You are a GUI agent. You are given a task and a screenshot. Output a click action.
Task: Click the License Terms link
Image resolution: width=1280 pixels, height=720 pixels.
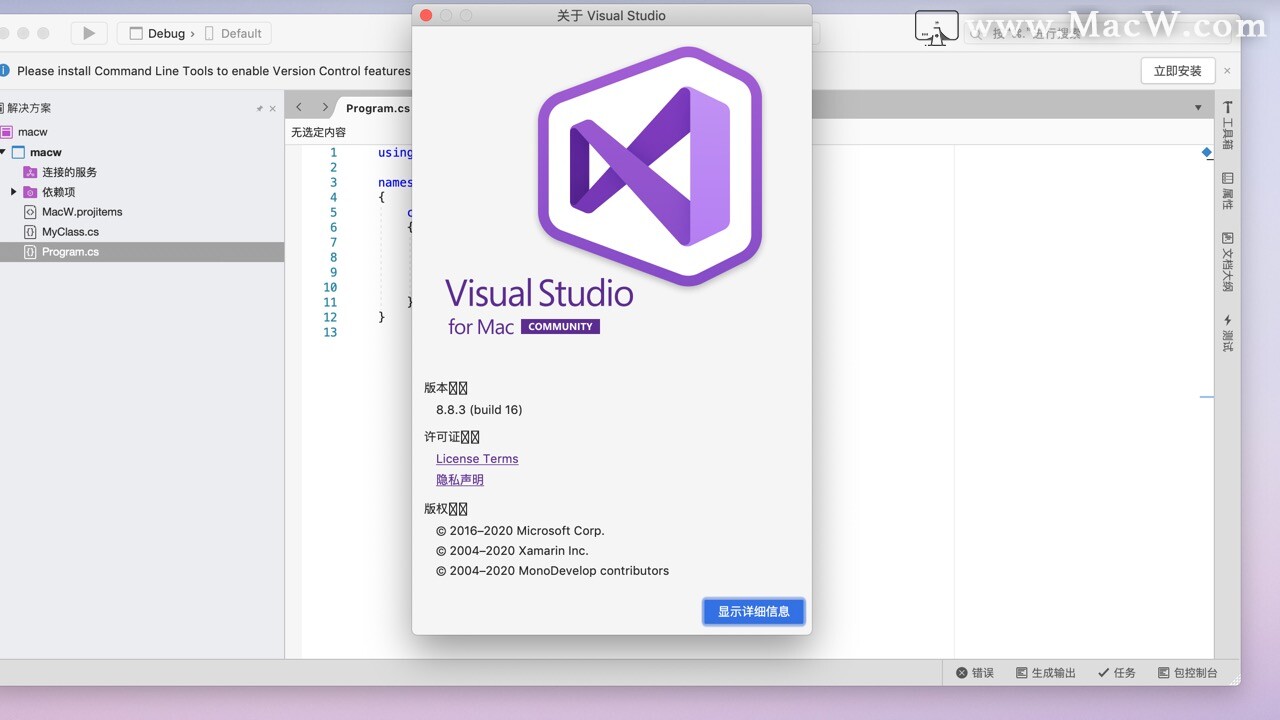click(x=477, y=458)
